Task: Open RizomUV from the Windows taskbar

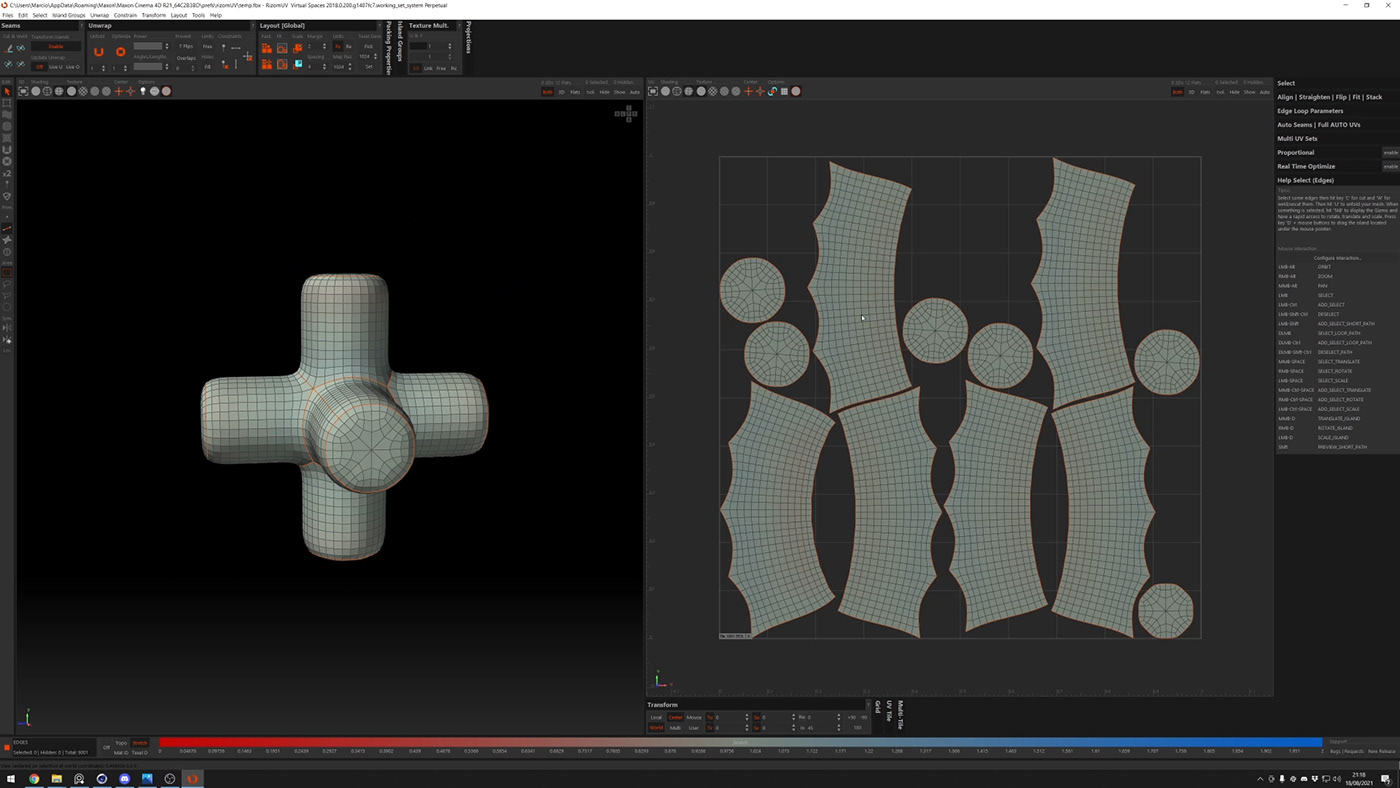Action: [x=192, y=778]
